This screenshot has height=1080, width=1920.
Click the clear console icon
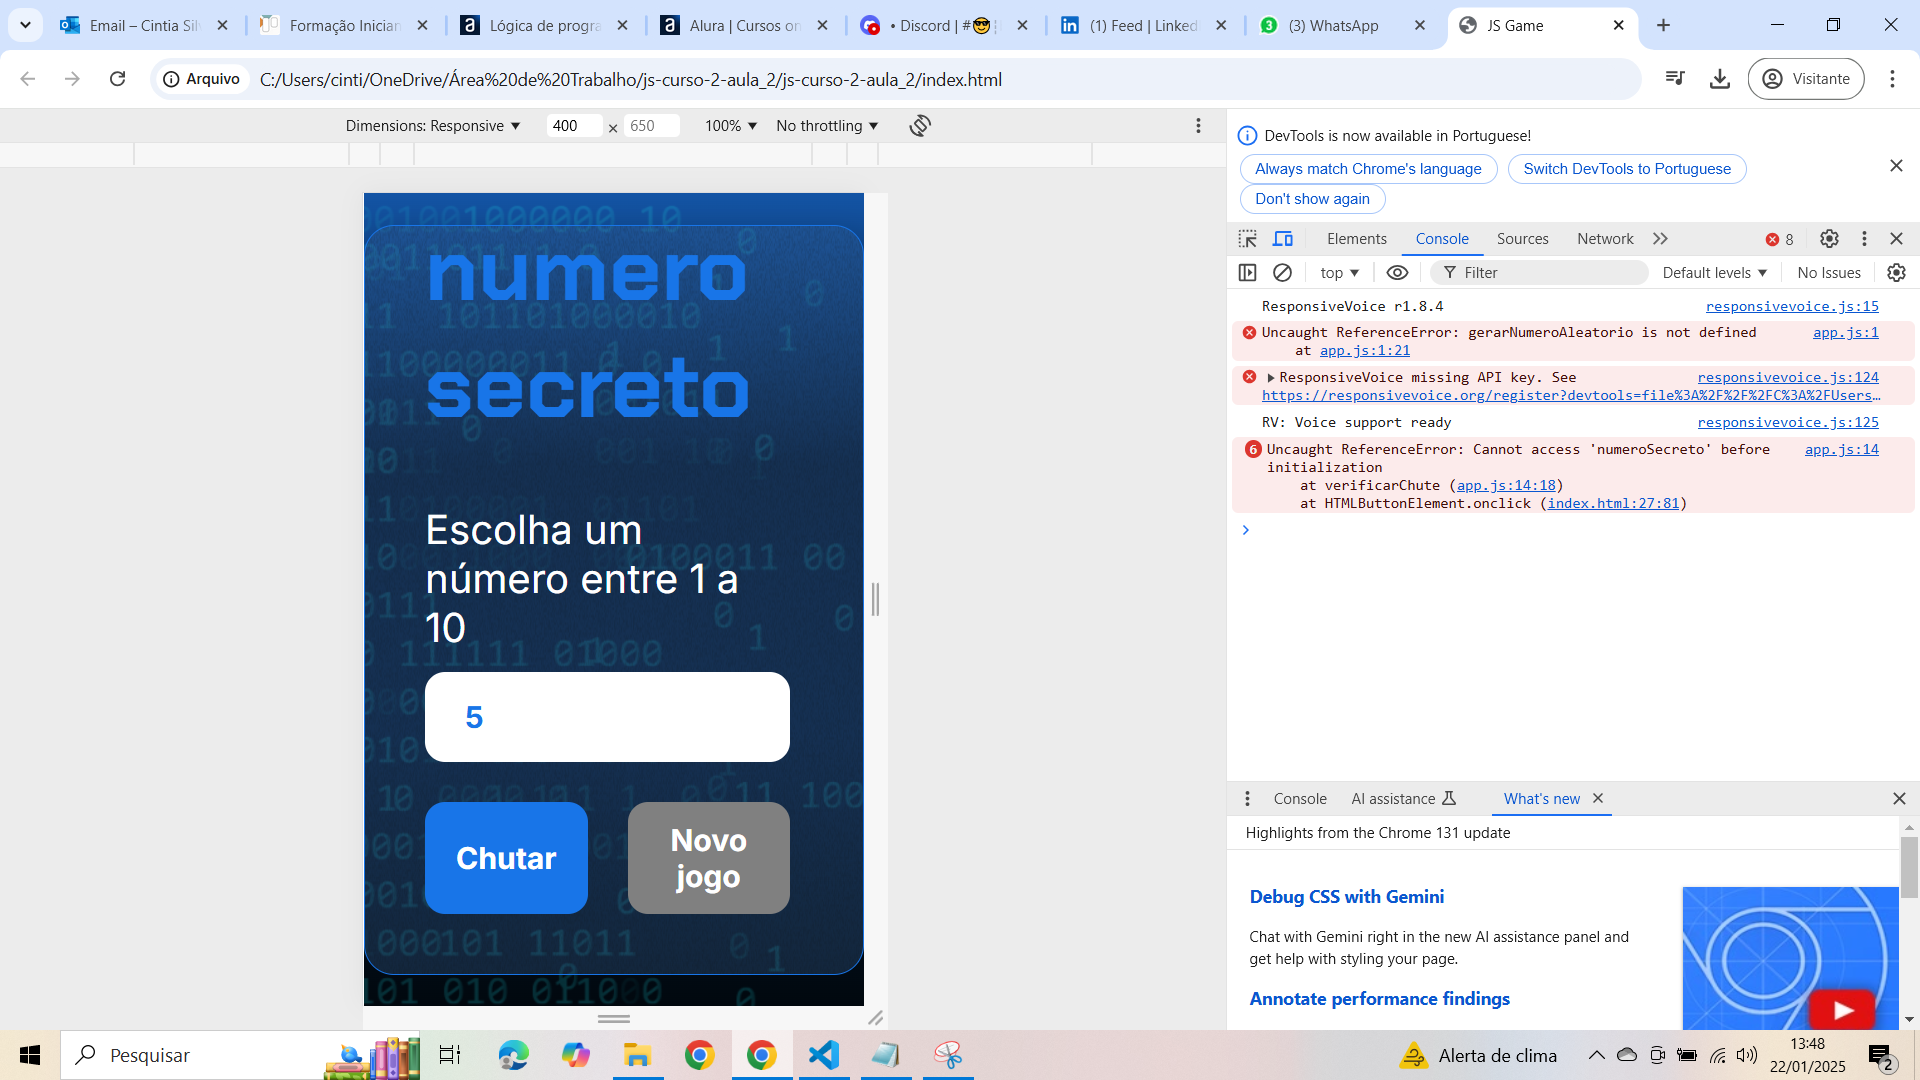[x=1282, y=273]
